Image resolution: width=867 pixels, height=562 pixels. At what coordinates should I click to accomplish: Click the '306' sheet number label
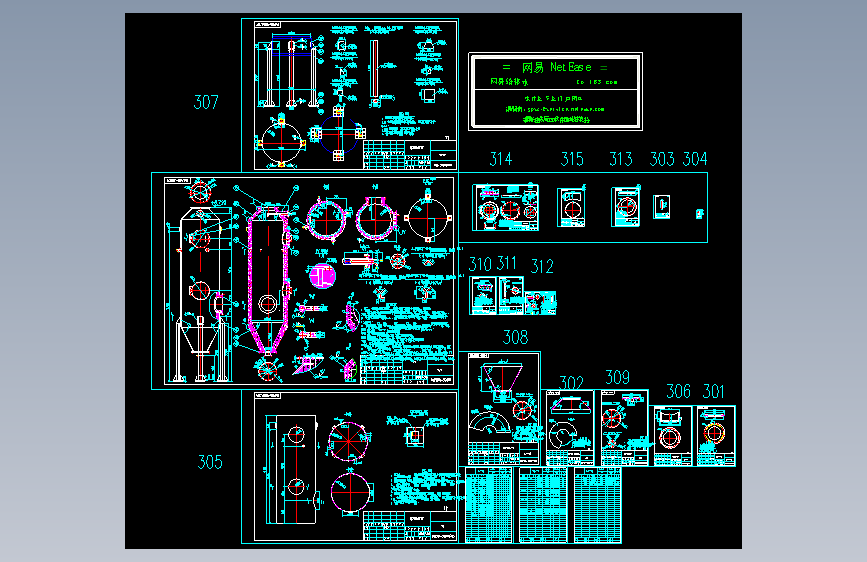tap(678, 392)
